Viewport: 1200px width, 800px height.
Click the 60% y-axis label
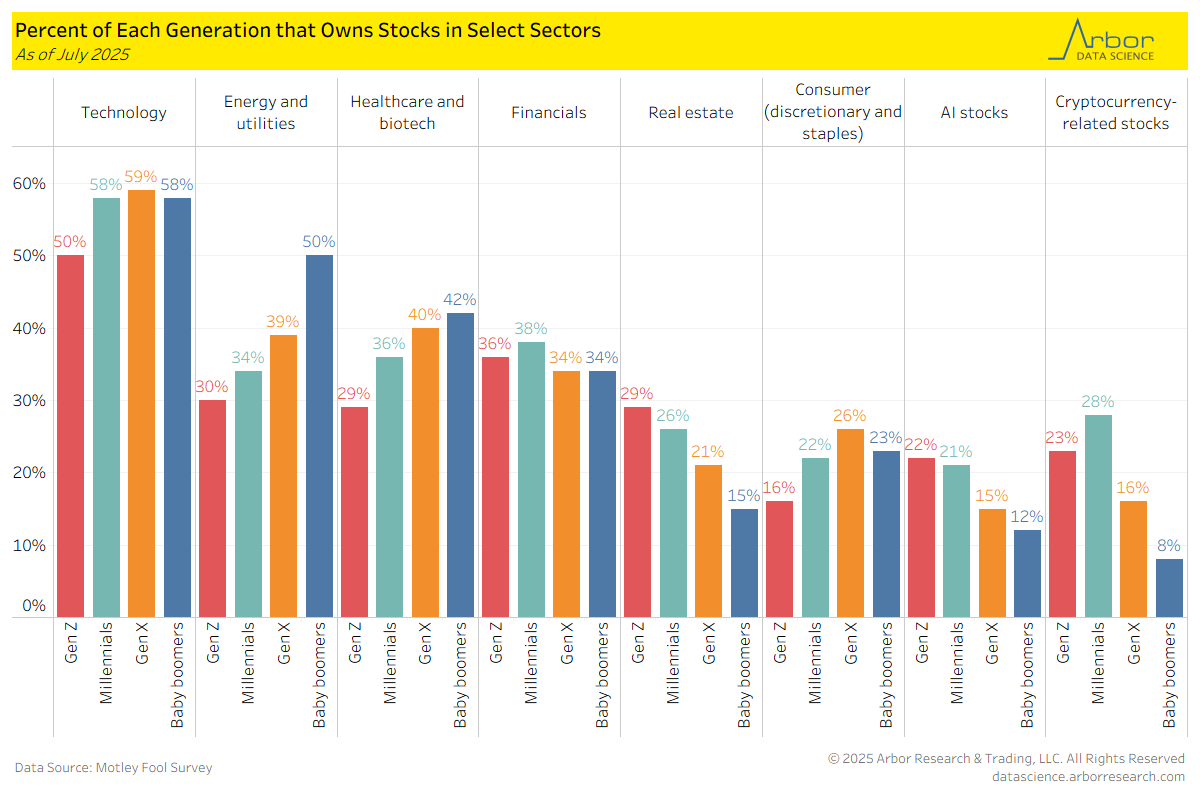tap(30, 183)
